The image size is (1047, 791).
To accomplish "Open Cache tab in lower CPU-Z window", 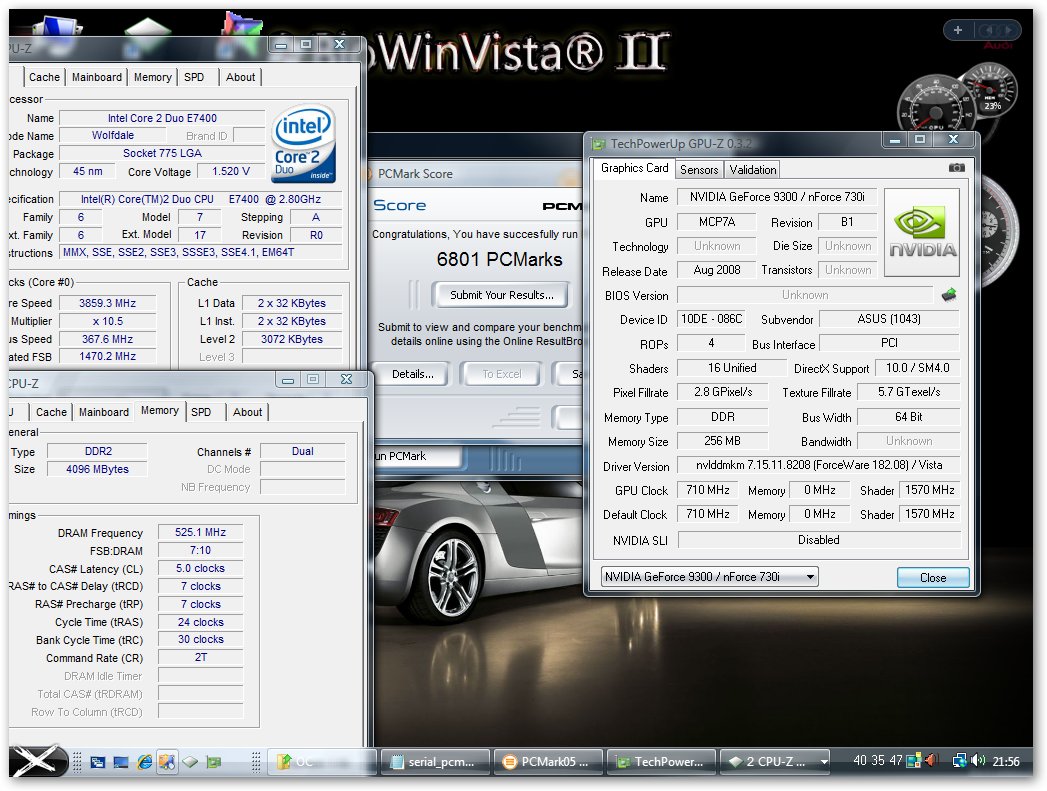I will tap(51, 412).
